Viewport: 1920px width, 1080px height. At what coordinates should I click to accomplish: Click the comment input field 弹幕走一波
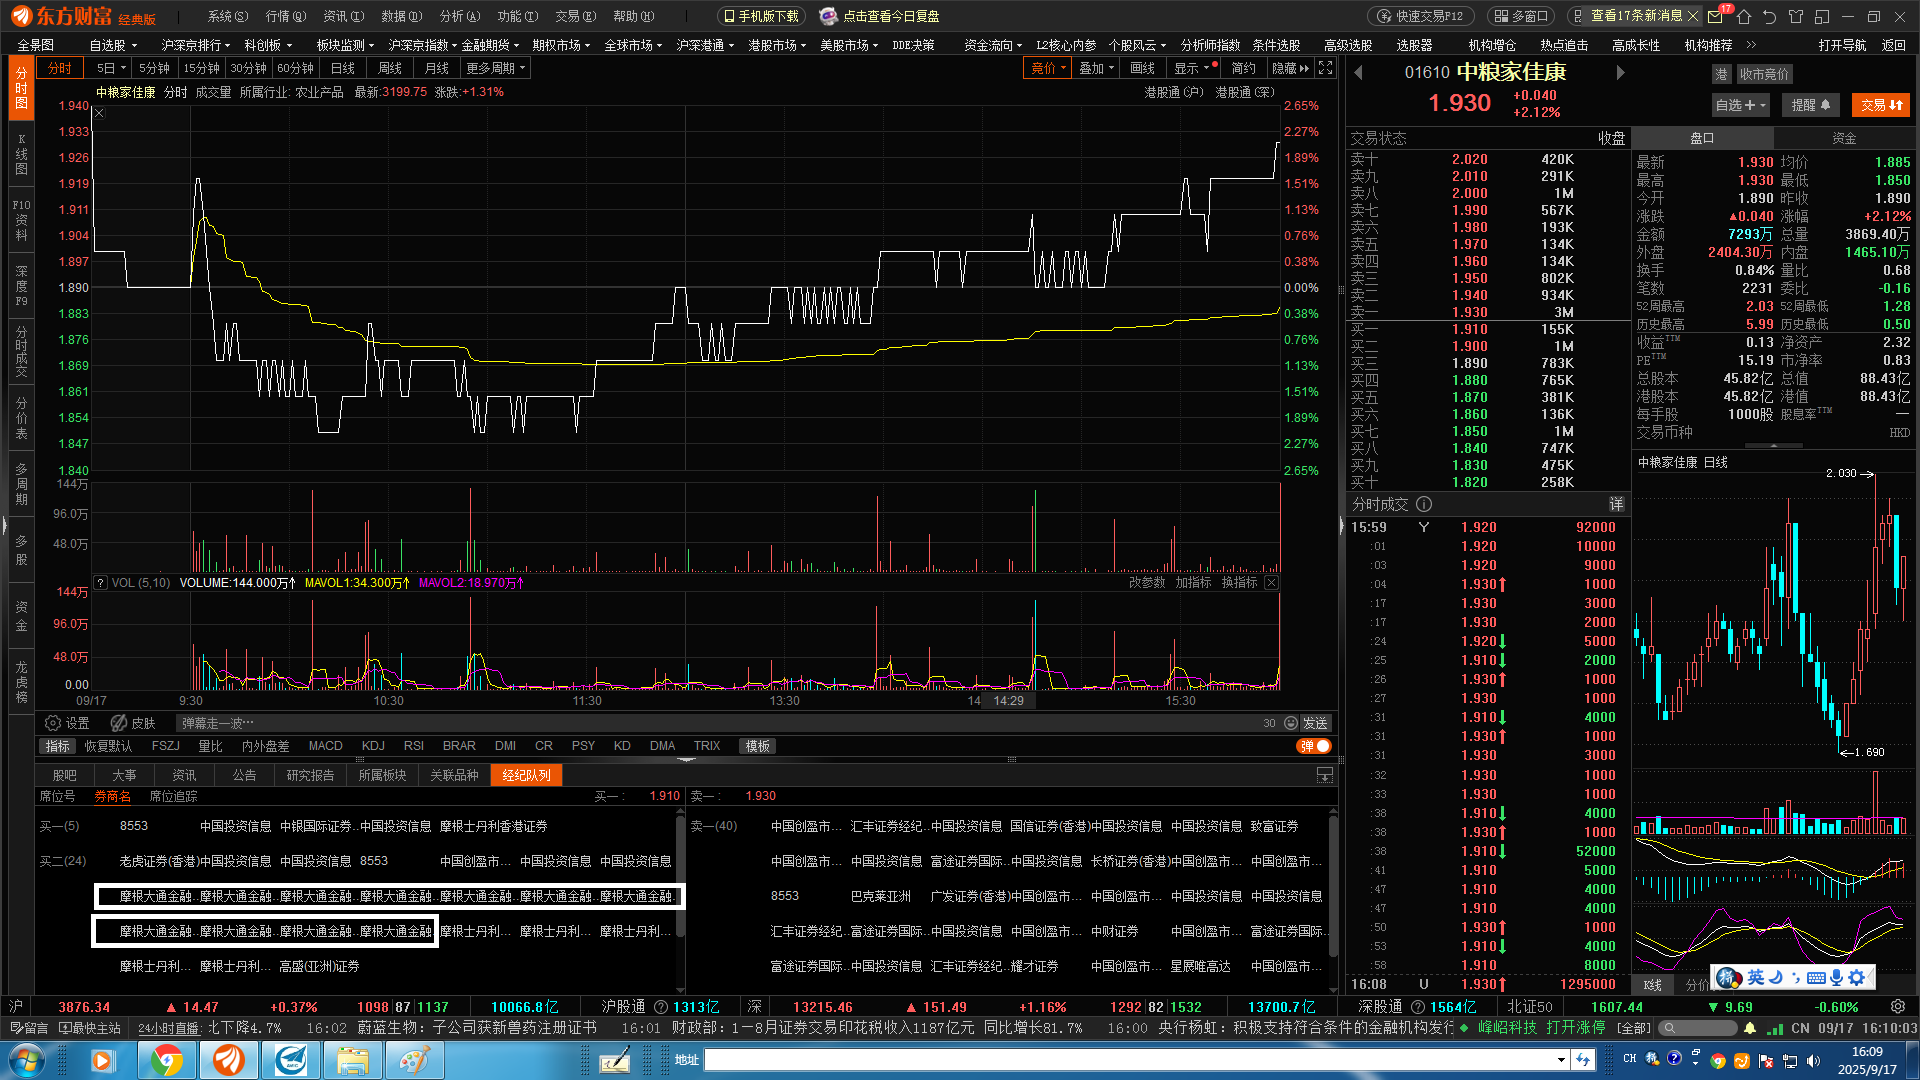(715, 723)
